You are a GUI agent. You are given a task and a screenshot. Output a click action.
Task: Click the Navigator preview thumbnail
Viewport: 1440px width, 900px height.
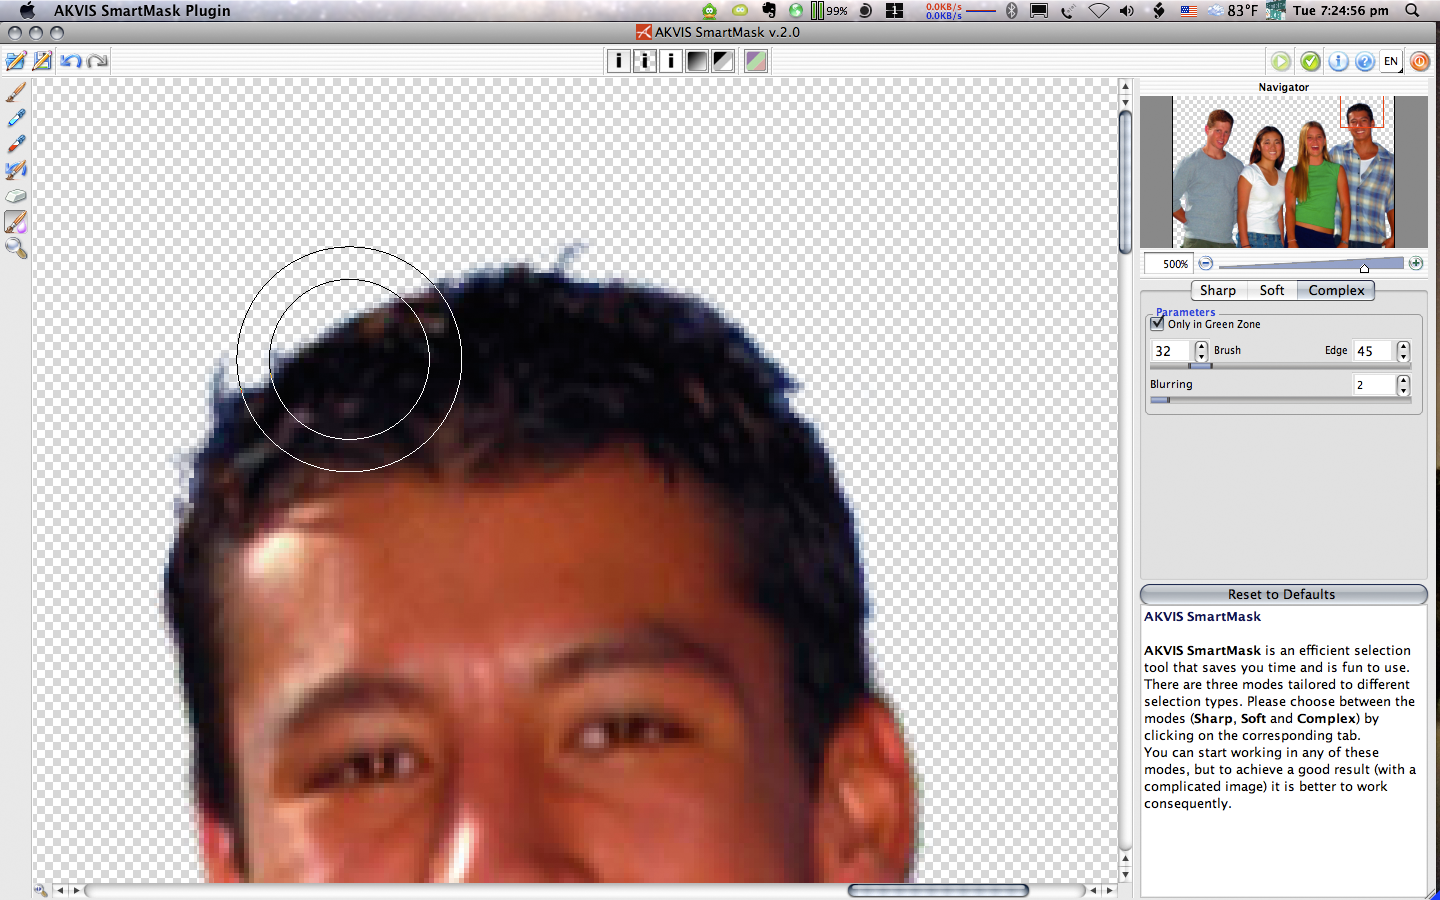1284,172
